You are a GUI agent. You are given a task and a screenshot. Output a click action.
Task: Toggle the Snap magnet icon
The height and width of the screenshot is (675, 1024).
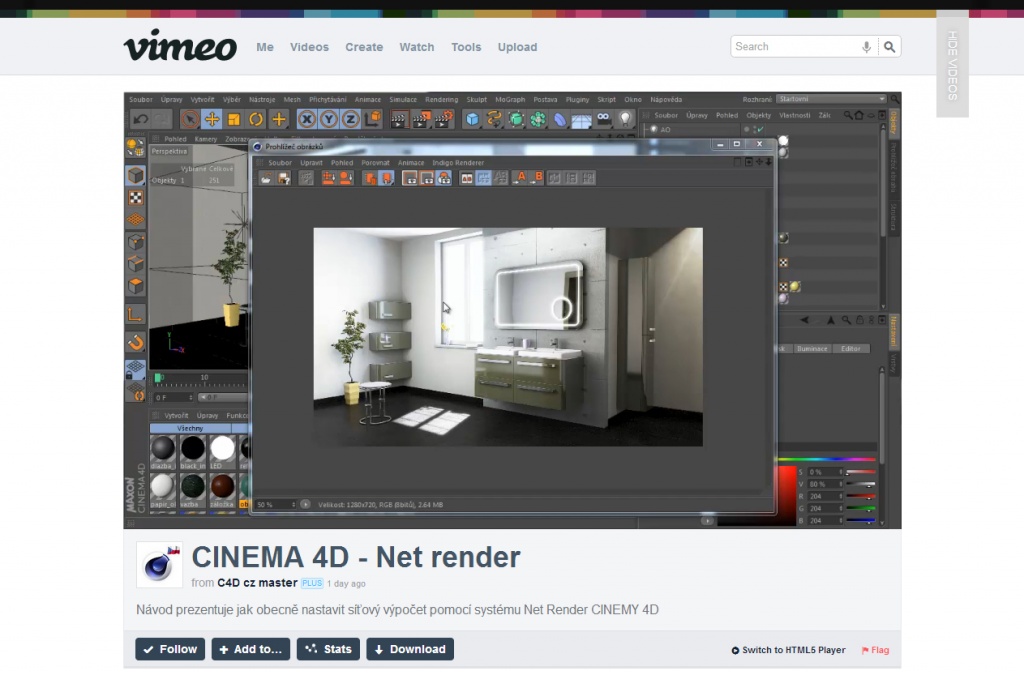click(135, 343)
